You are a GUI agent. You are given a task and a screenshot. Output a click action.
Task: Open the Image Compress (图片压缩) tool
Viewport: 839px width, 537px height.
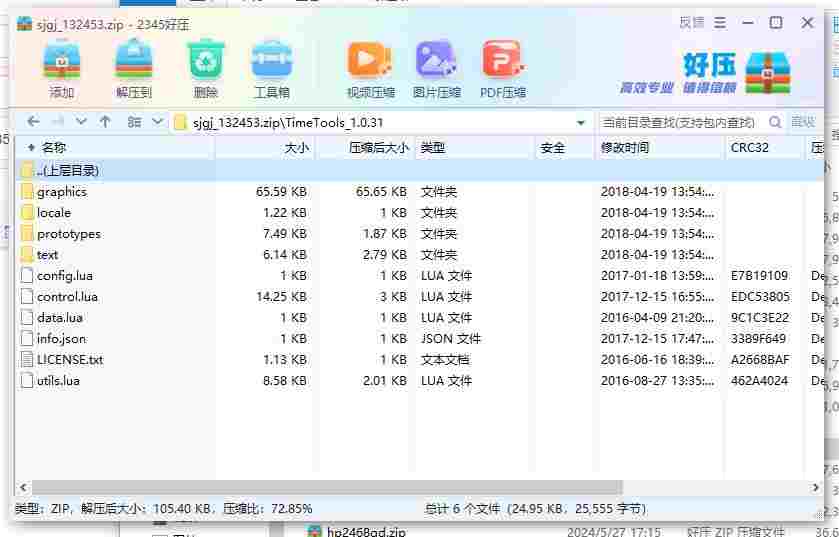coord(436,60)
